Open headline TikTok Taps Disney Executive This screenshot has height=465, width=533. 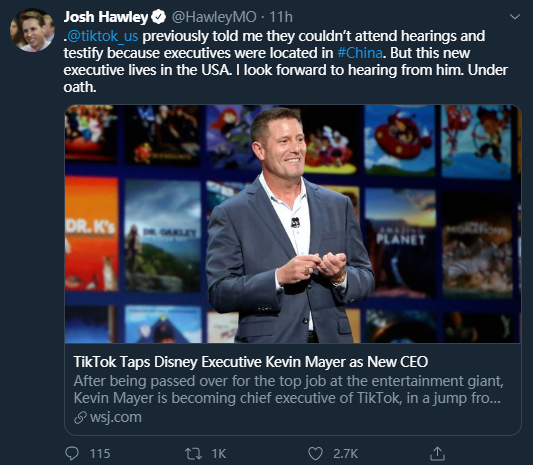tap(251, 362)
